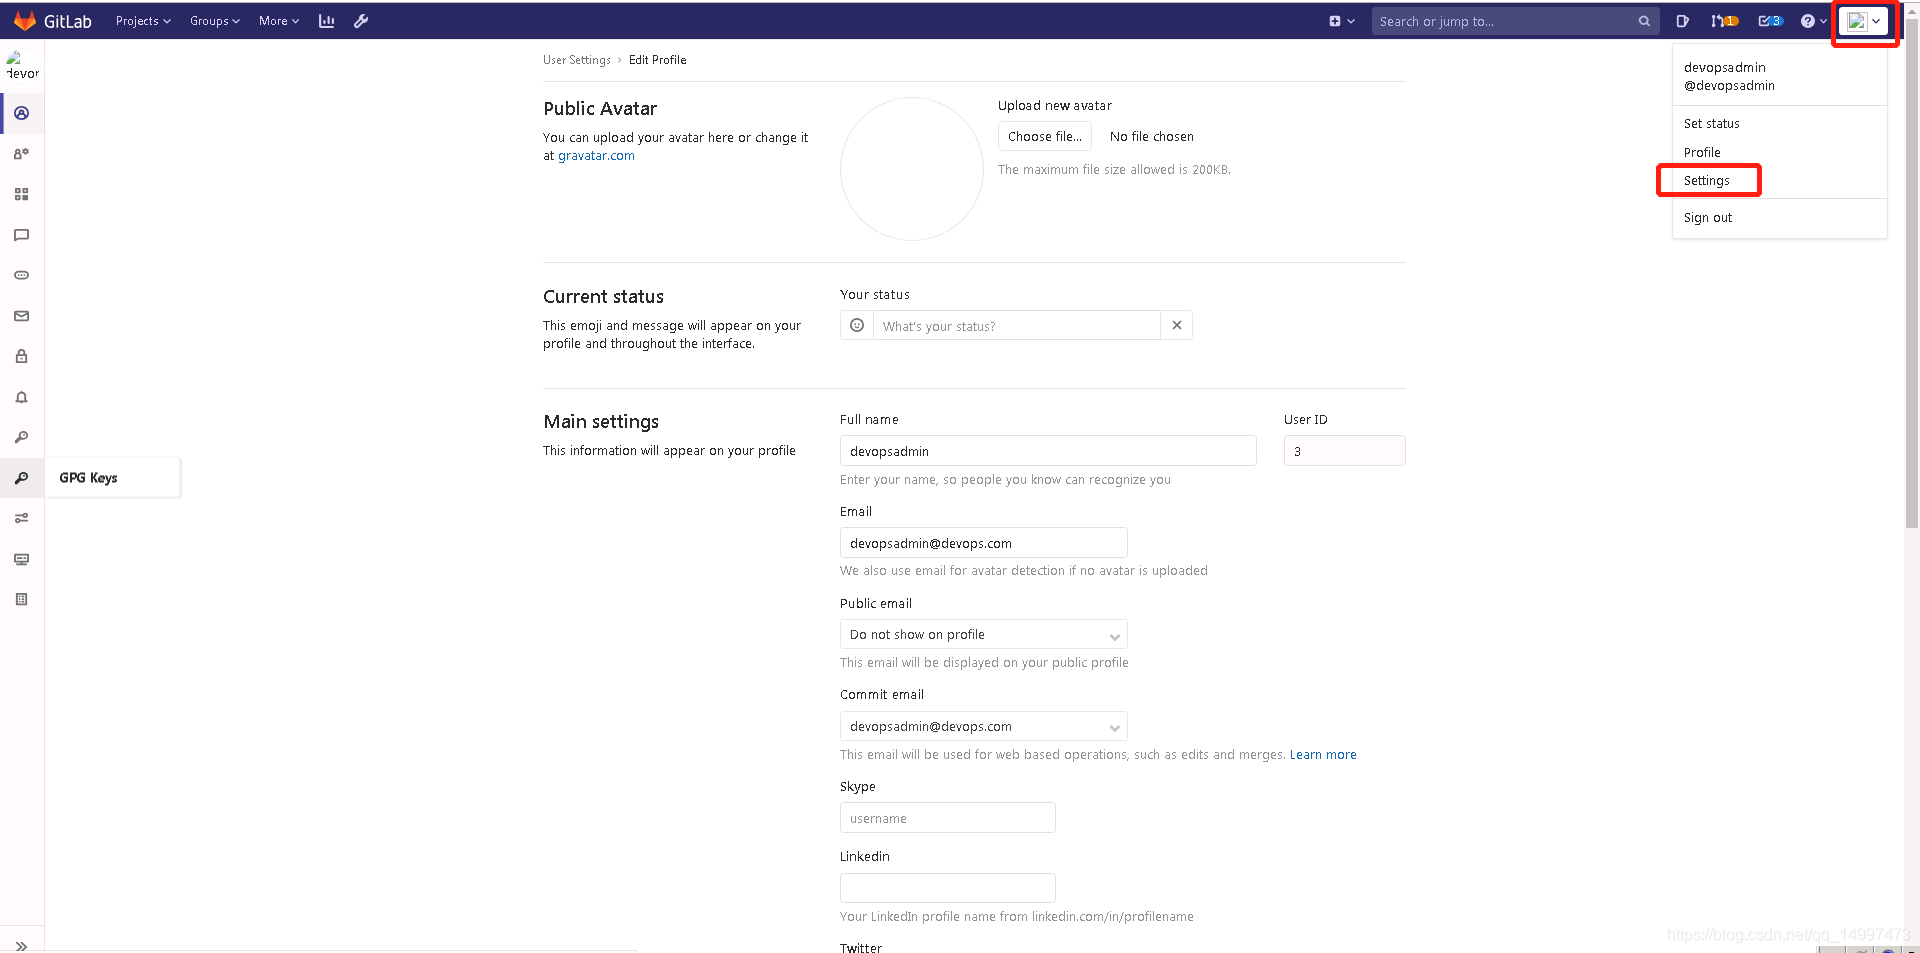
Task: Click User Settings breadcrumb link
Action: coord(577,60)
